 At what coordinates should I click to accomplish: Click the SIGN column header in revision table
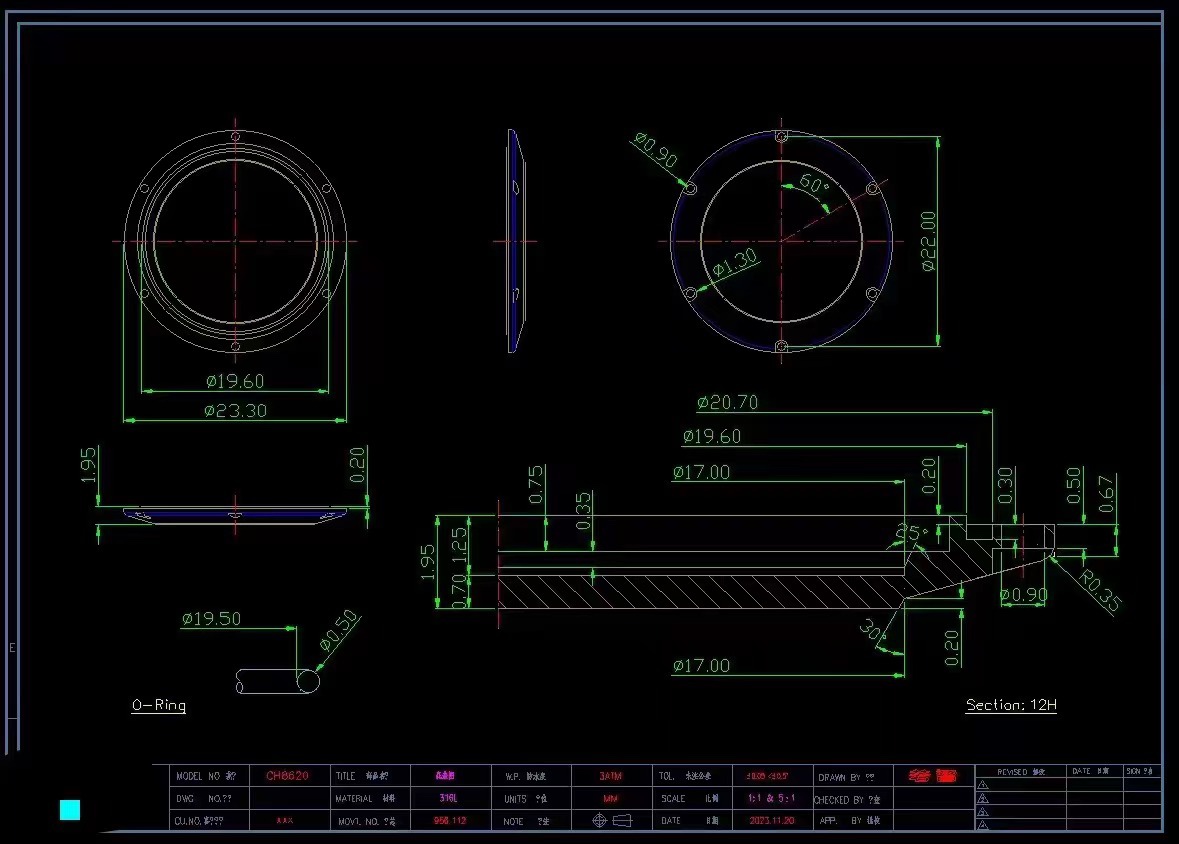(x=1138, y=770)
